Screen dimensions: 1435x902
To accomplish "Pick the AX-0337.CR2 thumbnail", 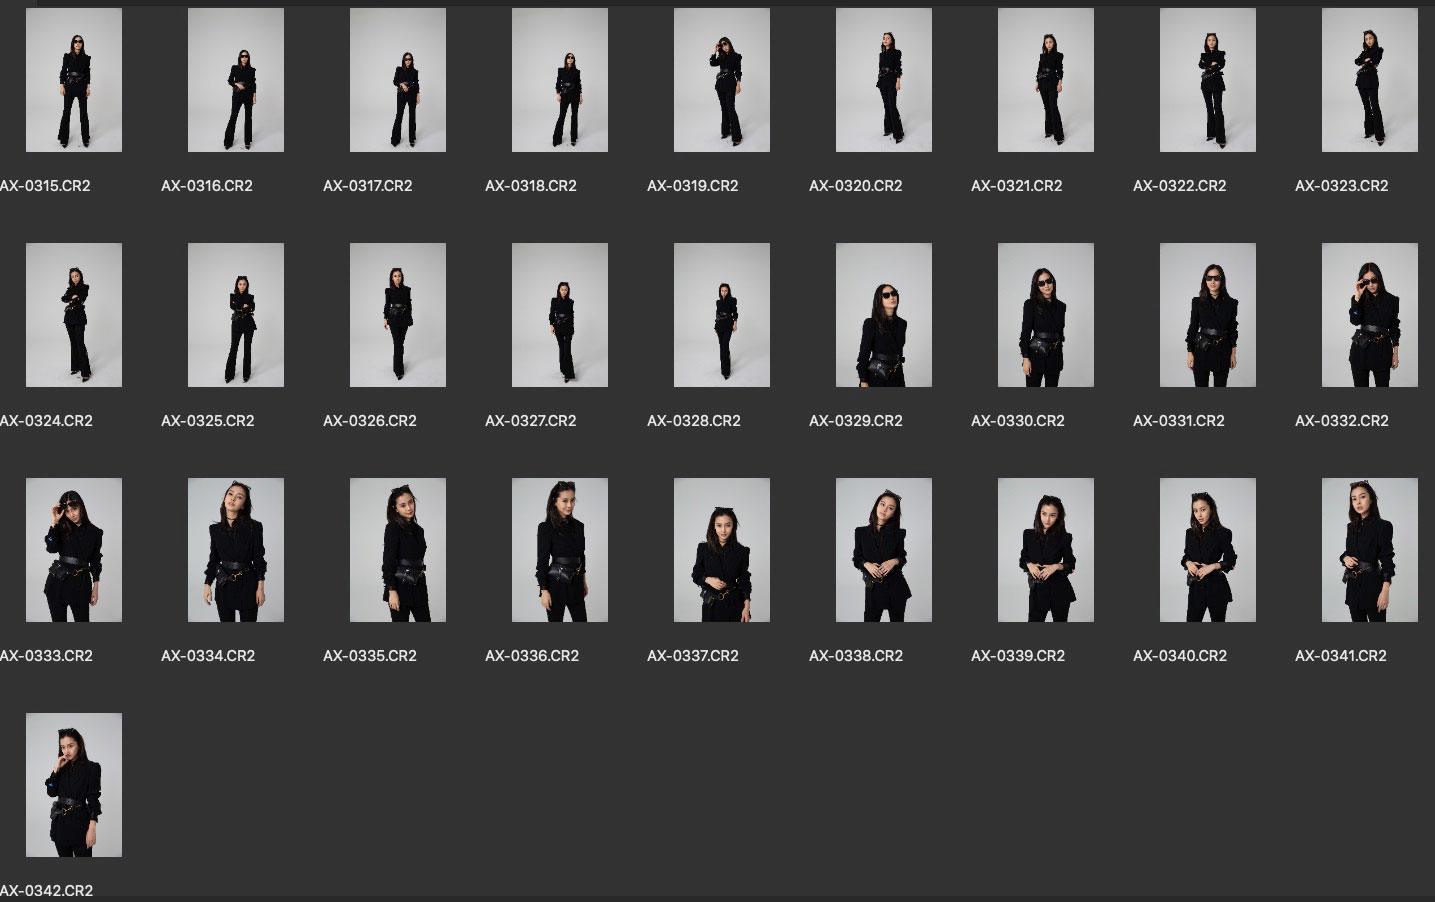I will (x=722, y=550).
